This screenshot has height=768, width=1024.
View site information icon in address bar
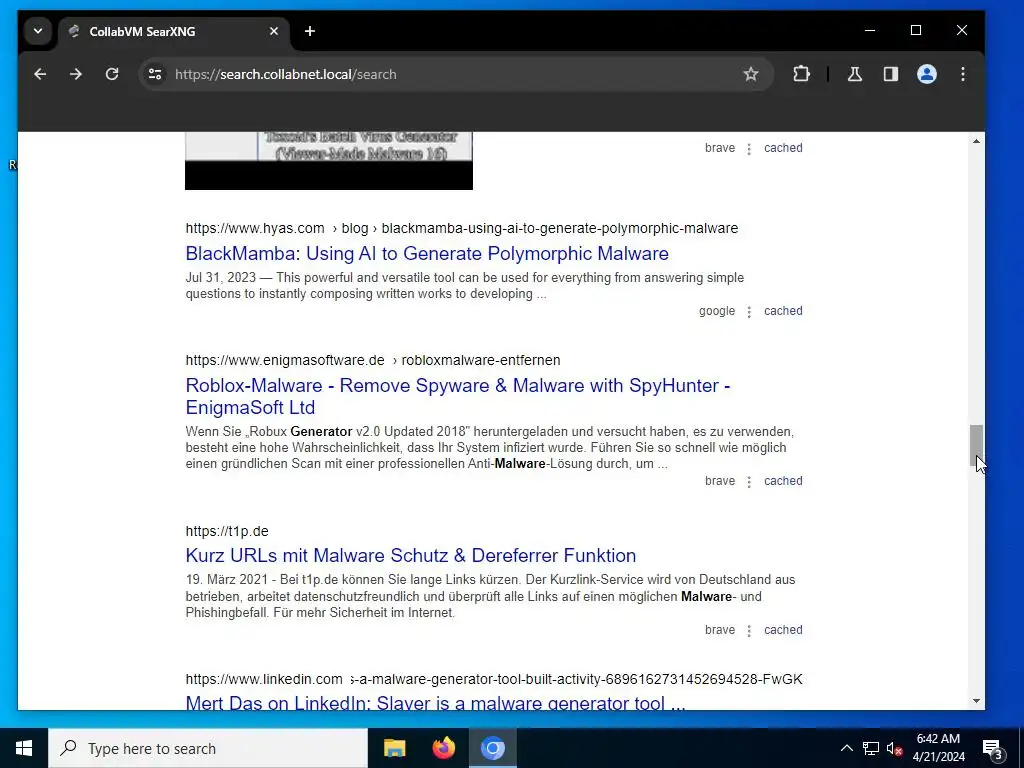155,74
